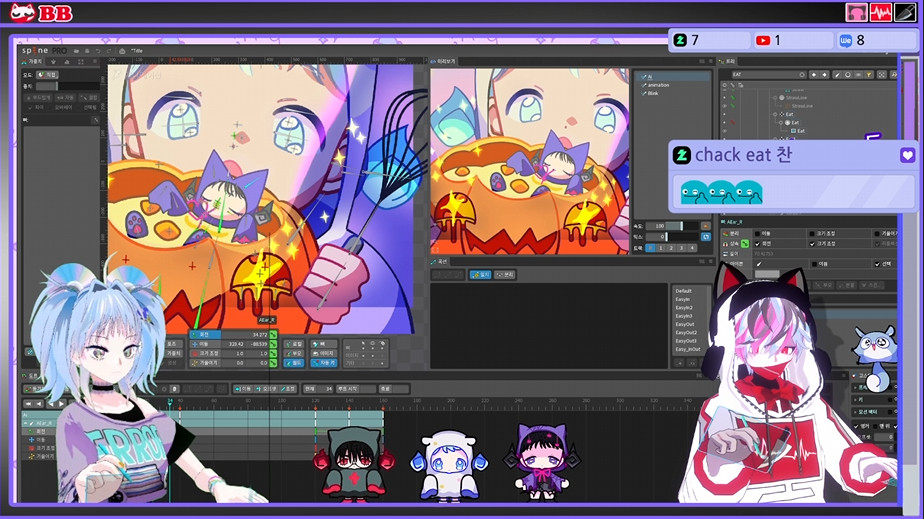Toggle the 이동 checkbox in 분리 row
This screenshot has width=924, height=519.
point(757,234)
